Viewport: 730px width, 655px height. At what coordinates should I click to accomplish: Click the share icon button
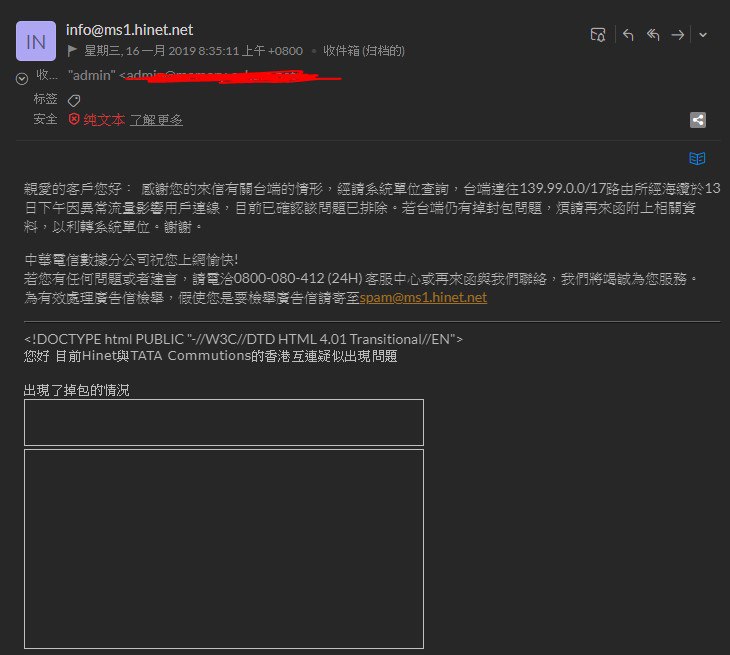[x=697, y=120]
